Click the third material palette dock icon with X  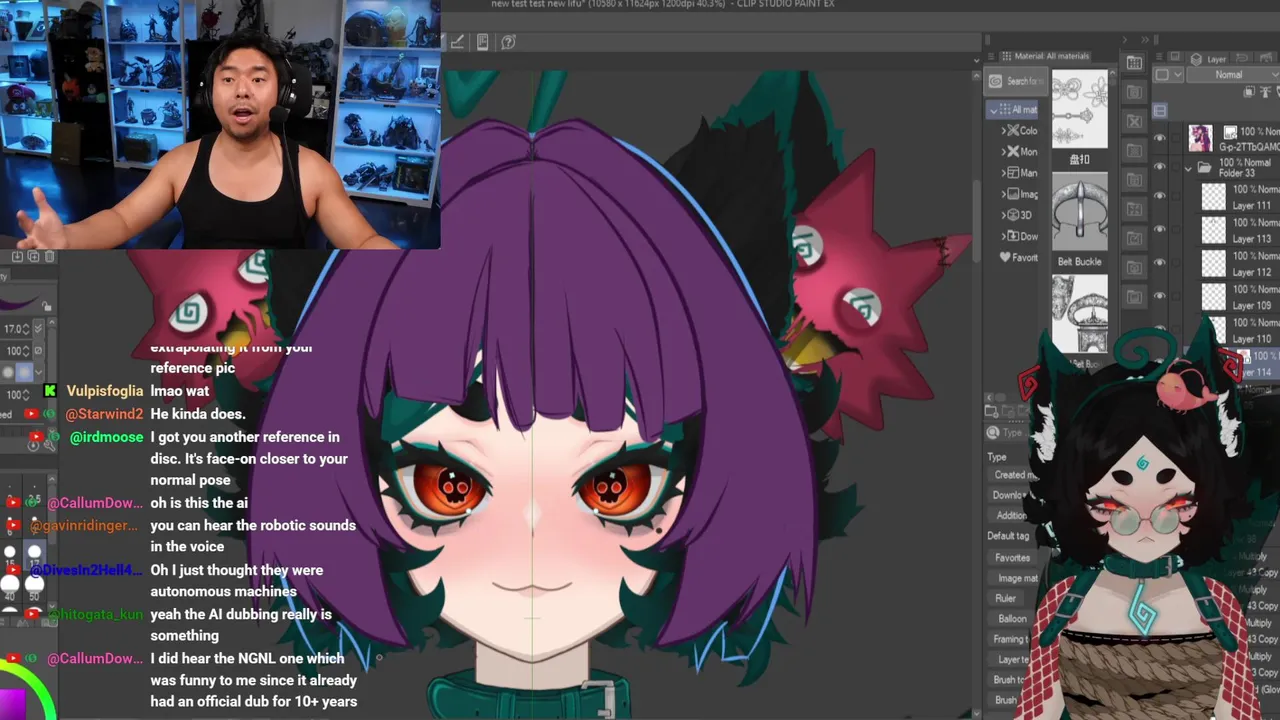(x=1134, y=121)
